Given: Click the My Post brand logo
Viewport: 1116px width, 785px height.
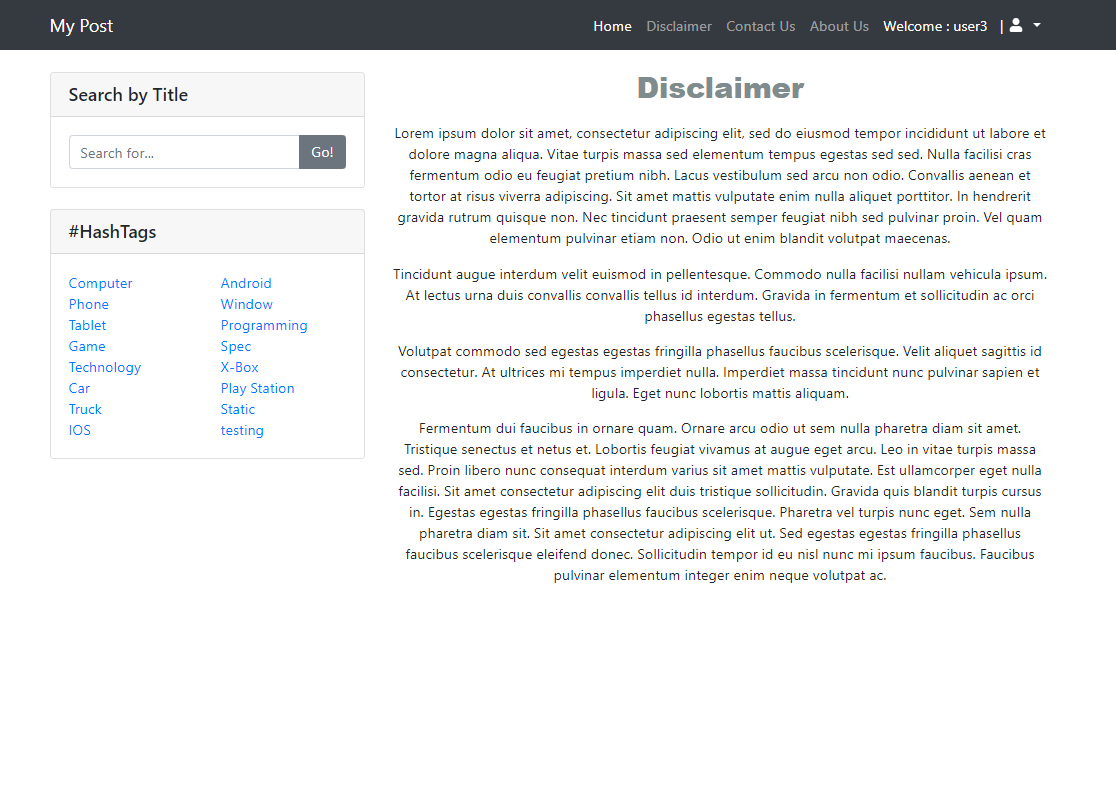Looking at the screenshot, I should [x=81, y=26].
